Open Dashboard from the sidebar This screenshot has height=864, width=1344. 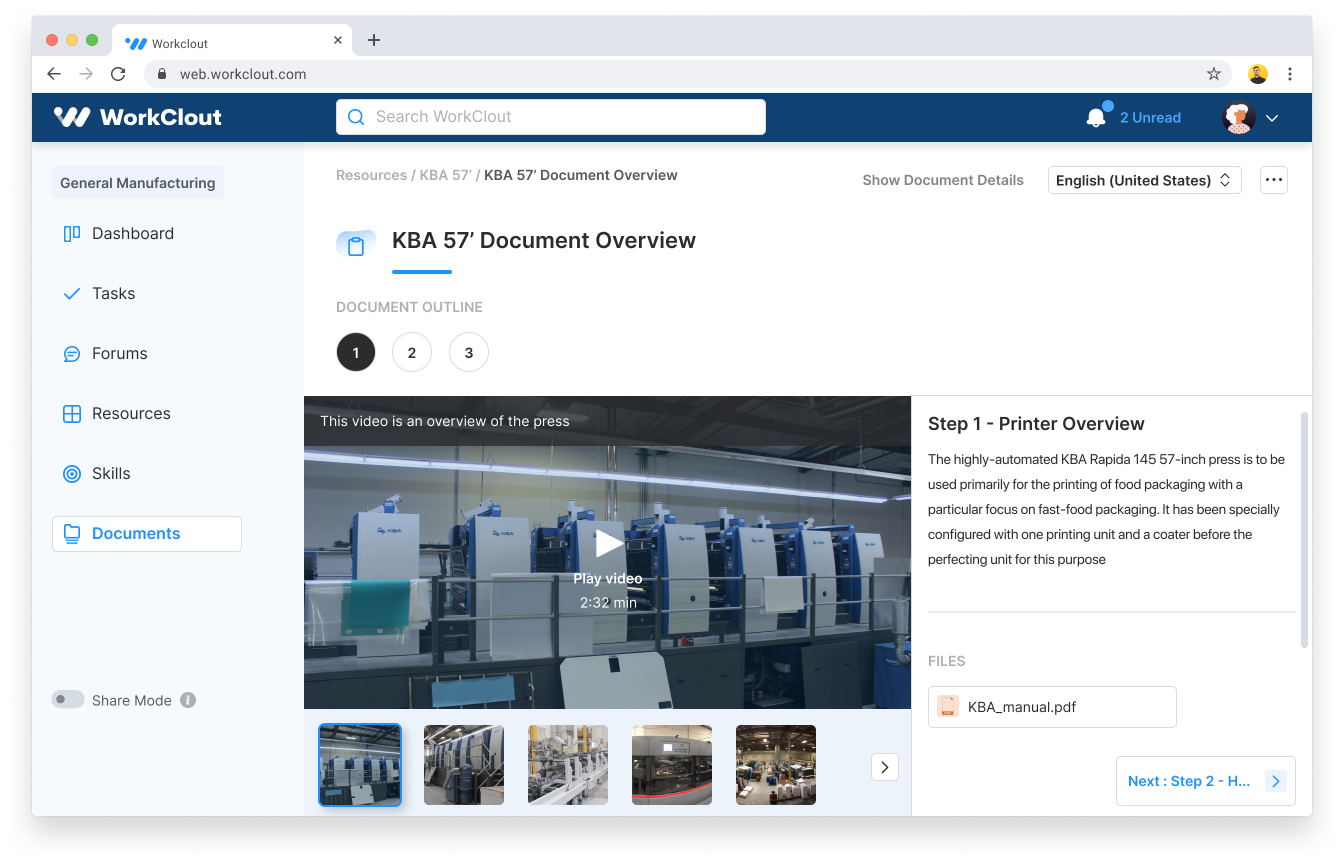[132, 233]
